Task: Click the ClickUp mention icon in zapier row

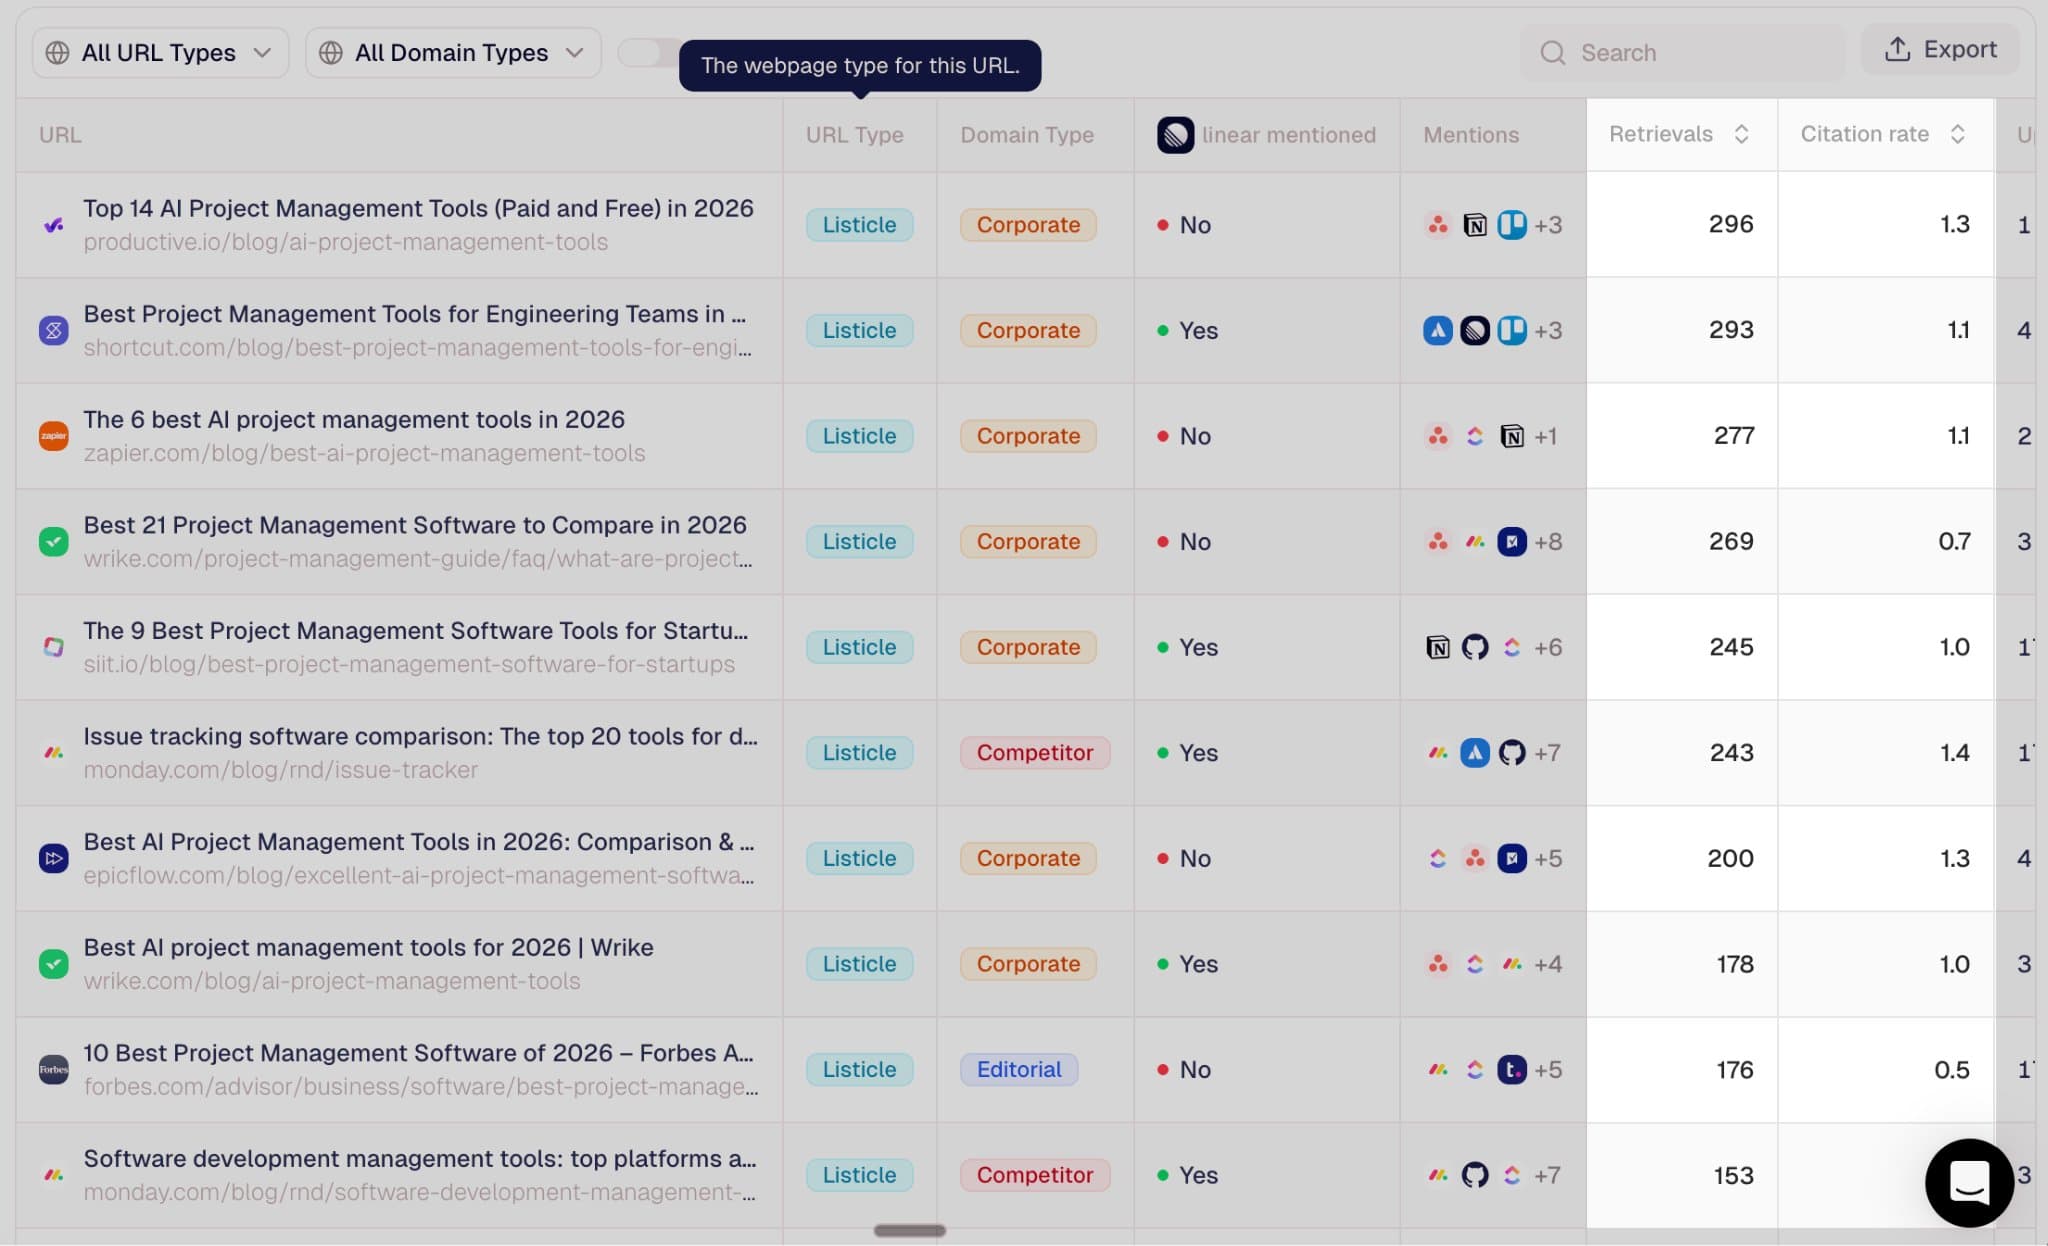Action: [x=1475, y=436]
